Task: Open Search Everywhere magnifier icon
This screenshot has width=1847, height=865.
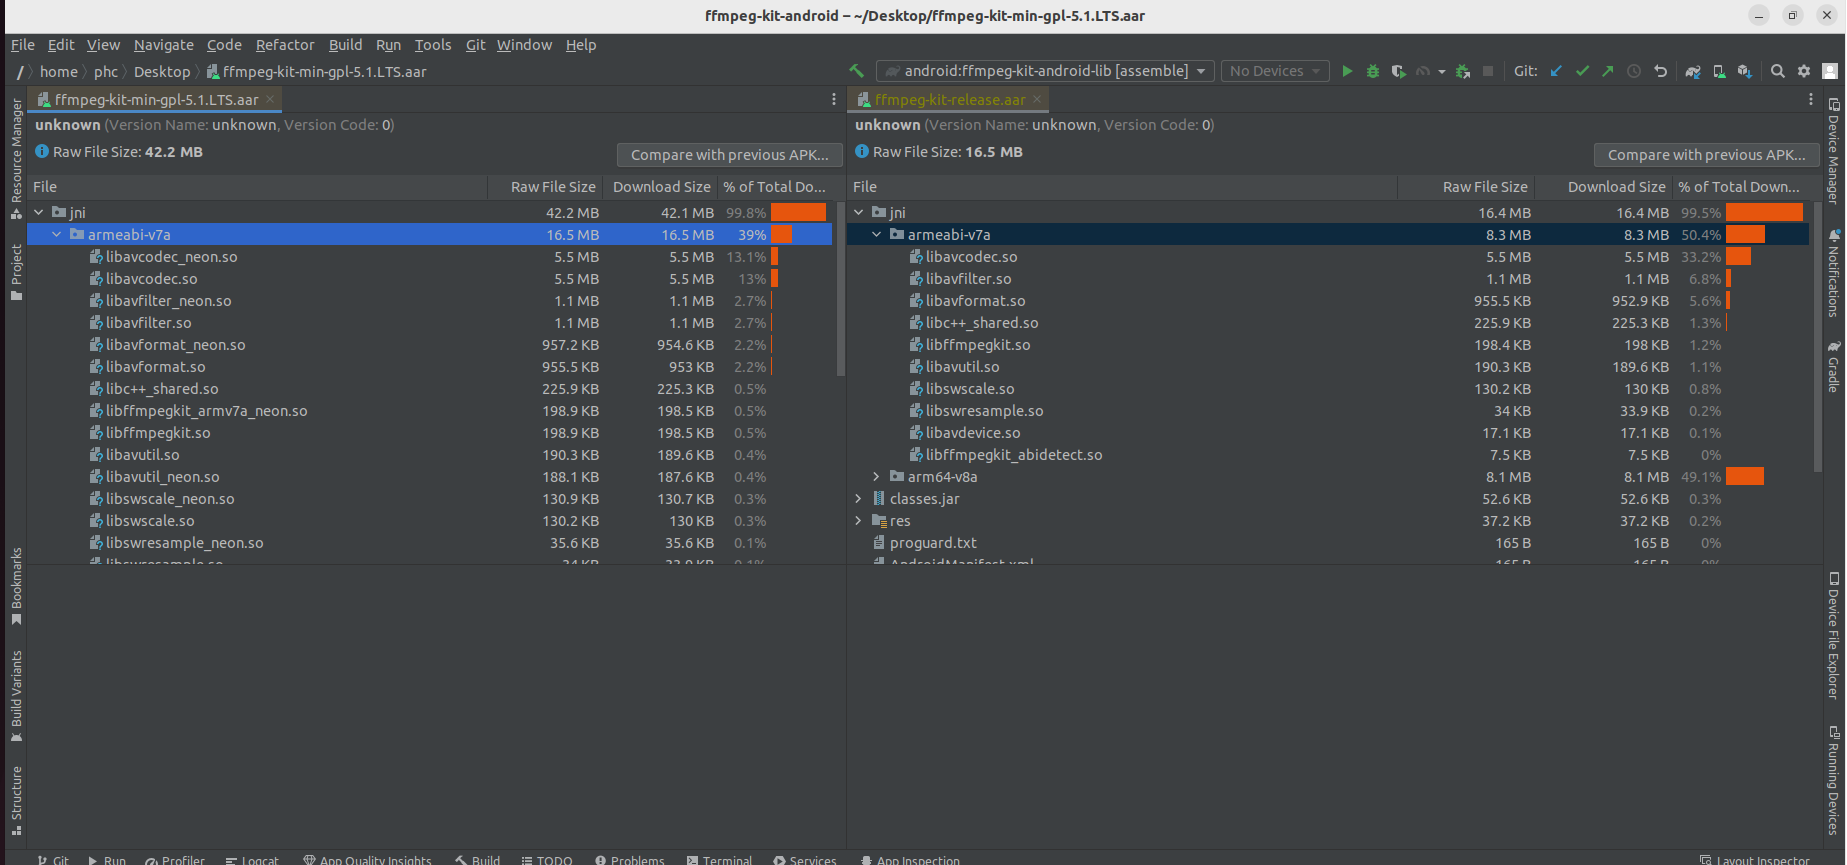Action: click(x=1778, y=71)
